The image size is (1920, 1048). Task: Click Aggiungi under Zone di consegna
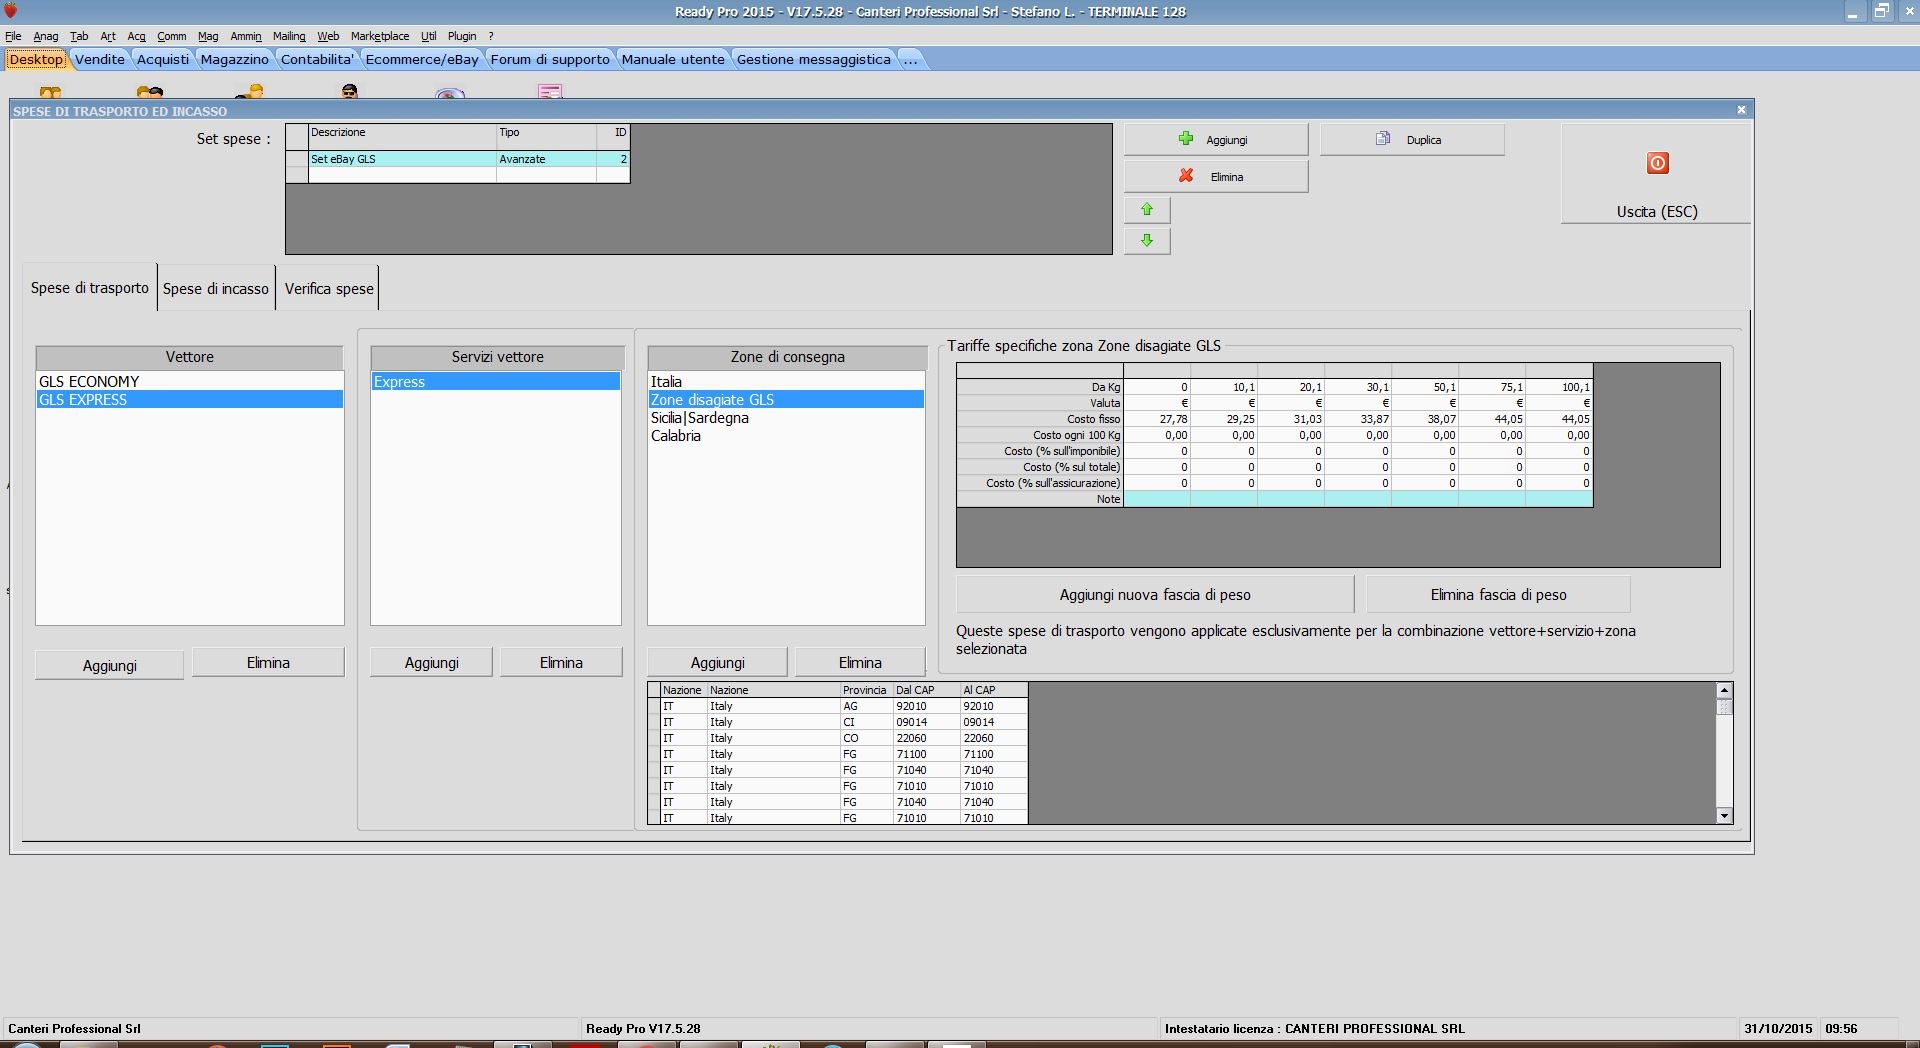pos(717,663)
